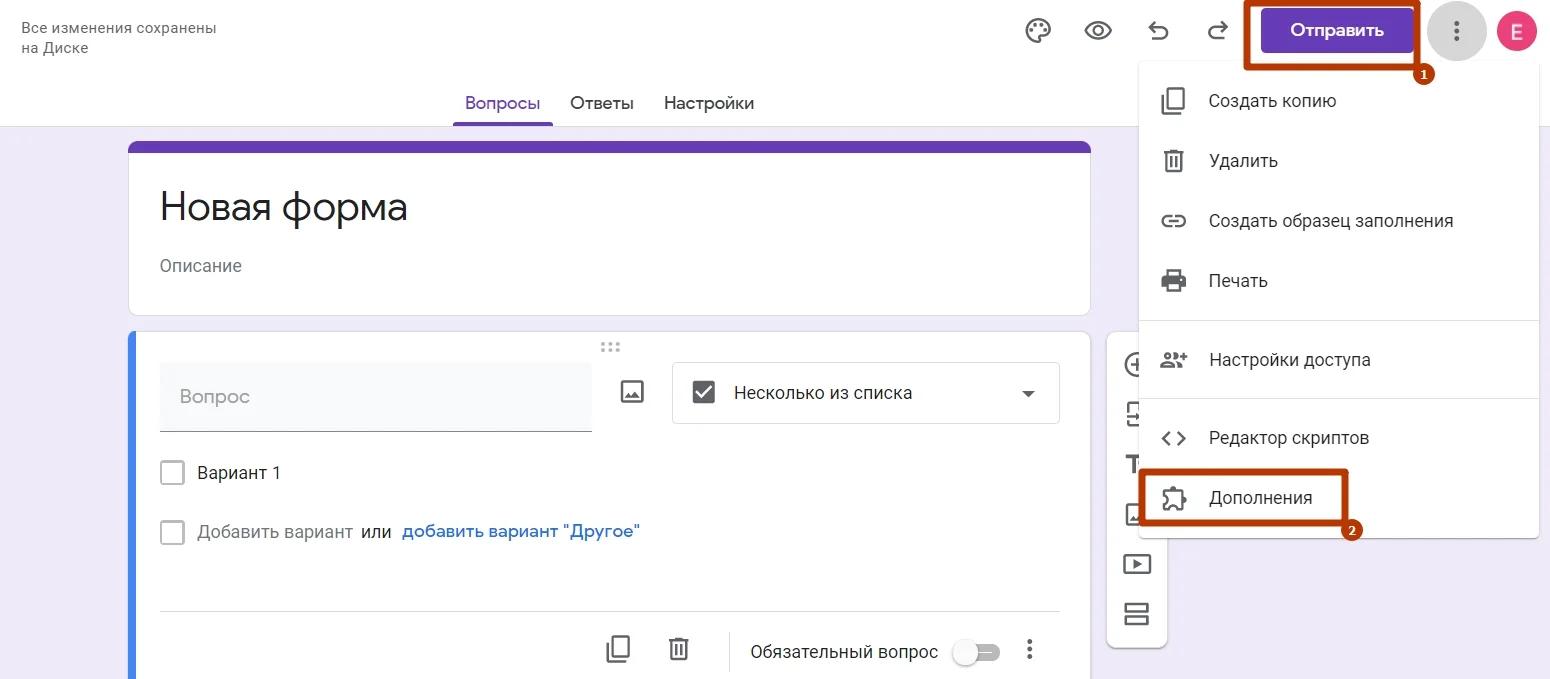Add a video from the side toolbar
The width and height of the screenshot is (1550, 679).
pyautogui.click(x=1137, y=564)
